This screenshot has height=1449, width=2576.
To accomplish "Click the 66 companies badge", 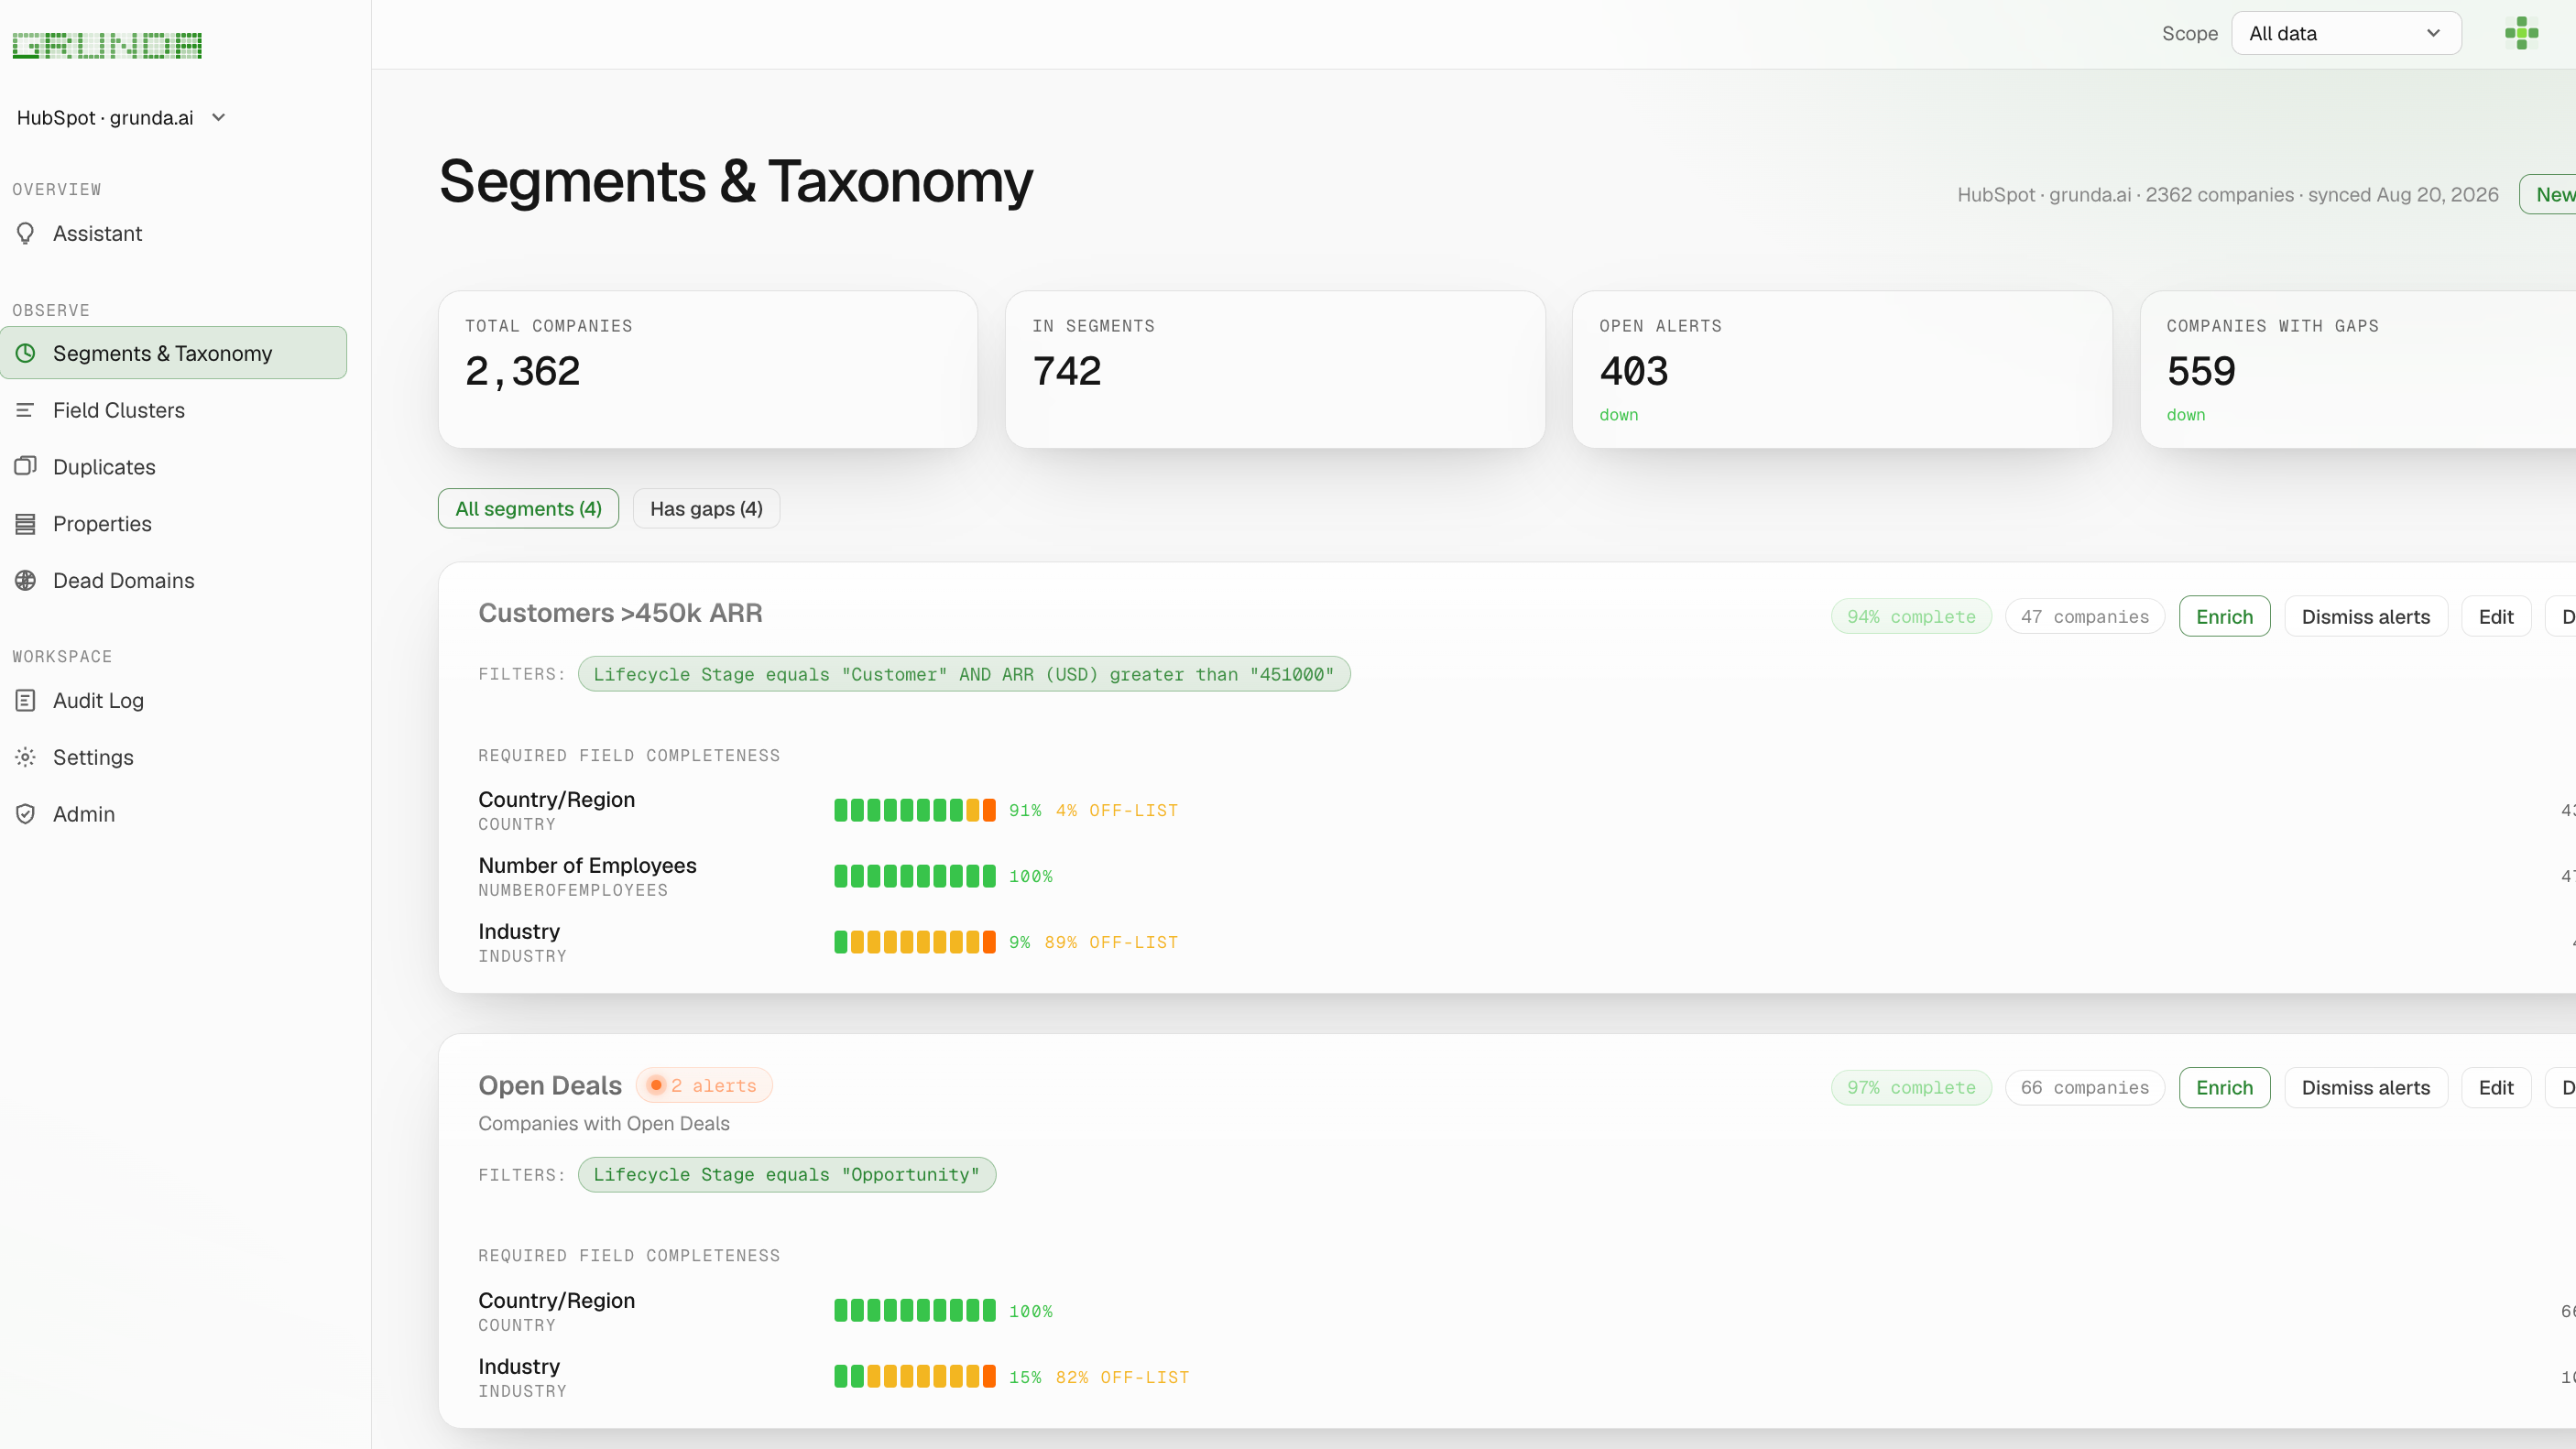I will pyautogui.click(x=2085, y=1087).
